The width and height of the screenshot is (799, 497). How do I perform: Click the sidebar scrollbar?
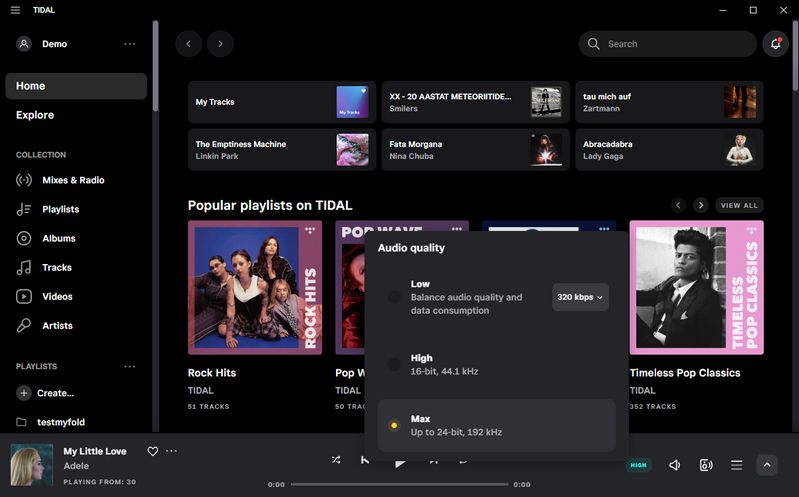(155, 66)
